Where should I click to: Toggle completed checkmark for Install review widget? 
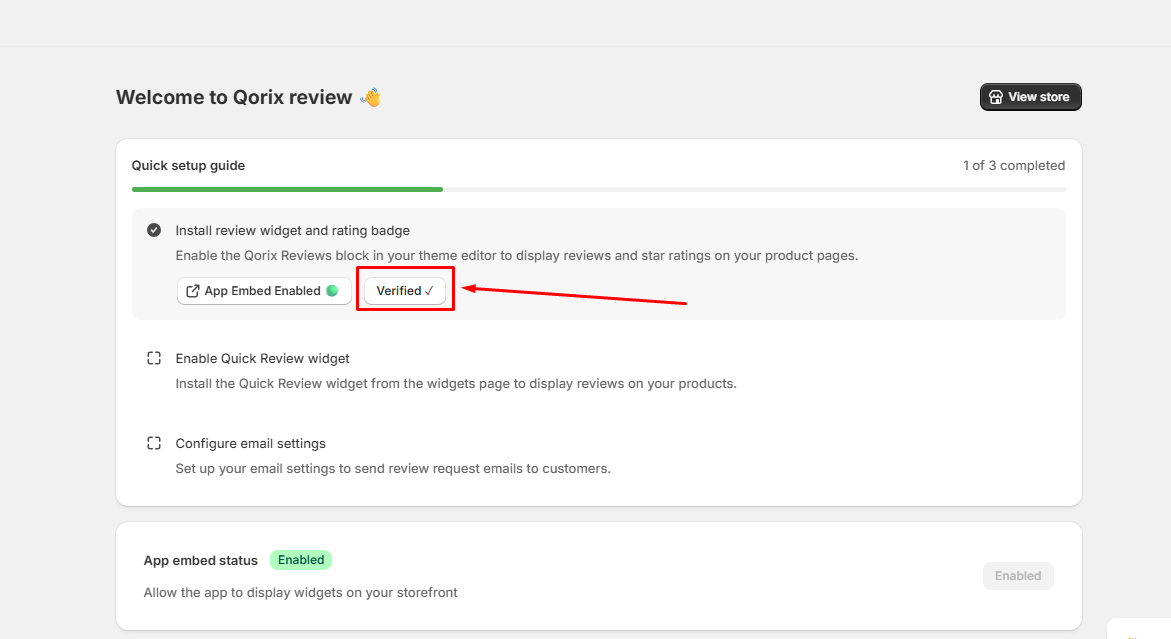(154, 230)
